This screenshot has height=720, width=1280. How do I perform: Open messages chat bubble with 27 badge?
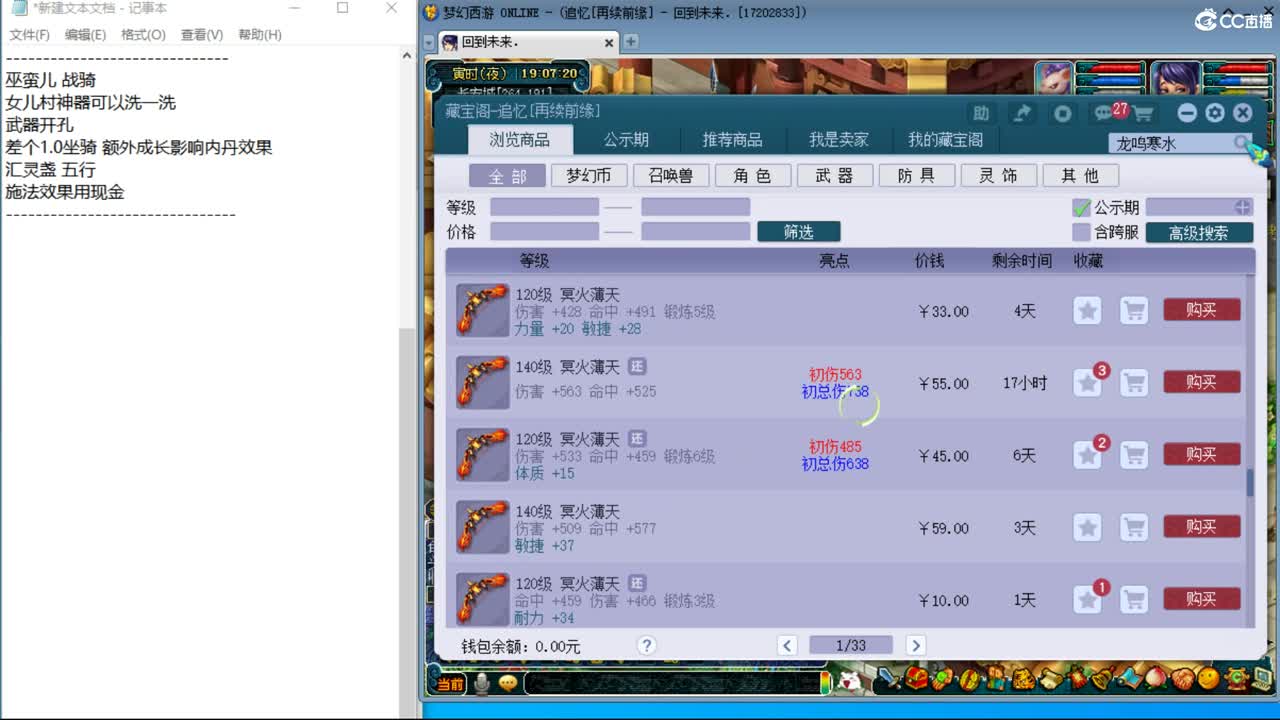pyautogui.click(x=1106, y=113)
